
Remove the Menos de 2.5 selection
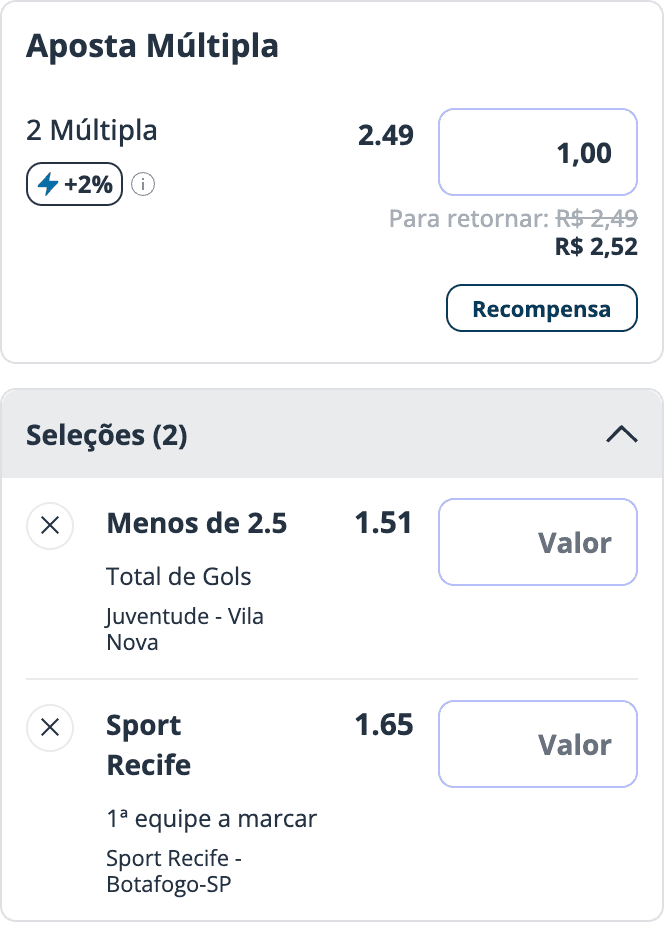point(50,526)
